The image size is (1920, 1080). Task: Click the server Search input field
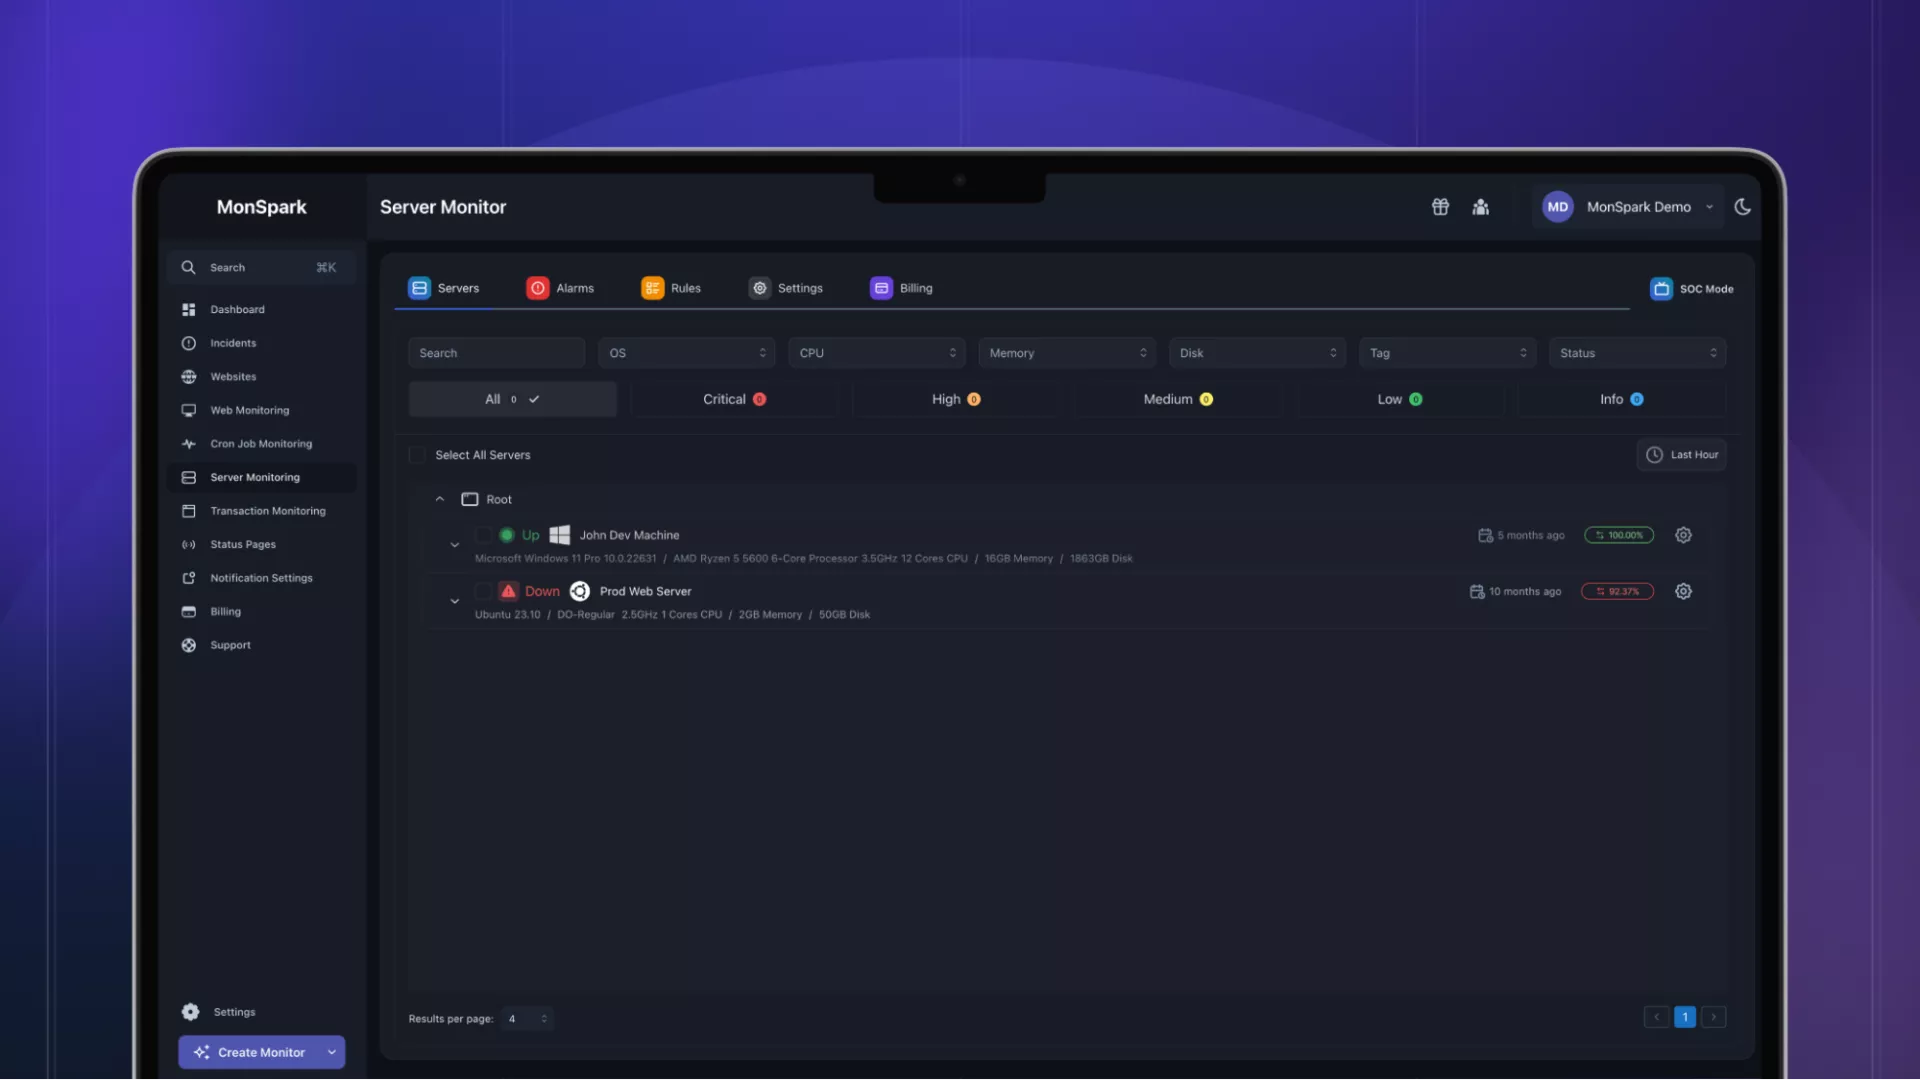pyautogui.click(x=496, y=353)
